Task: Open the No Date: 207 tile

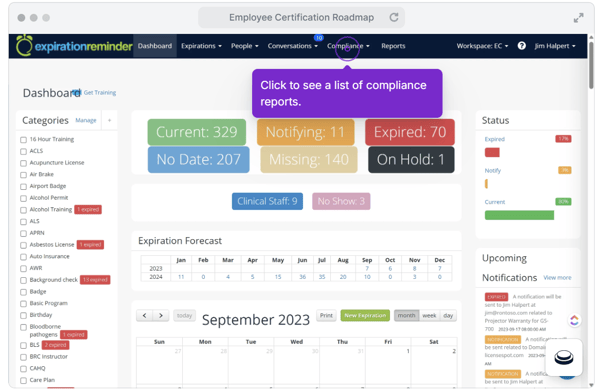Action: tap(199, 160)
